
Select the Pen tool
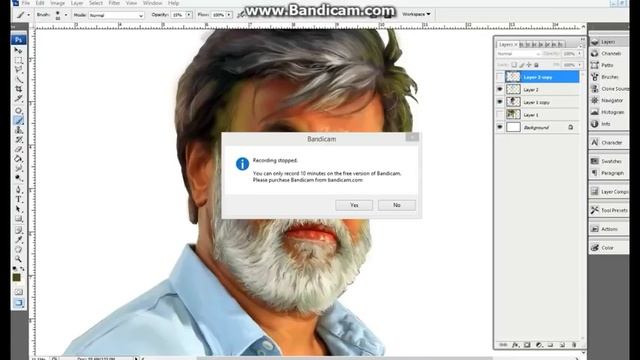(18, 190)
